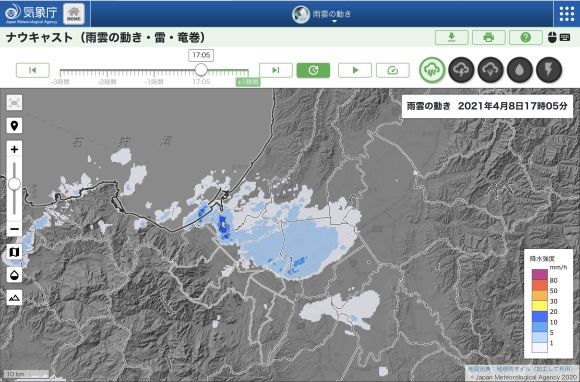The width and height of the screenshot is (580, 382).
Task: Click the location pin icon
Action: click(x=14, y=126)
